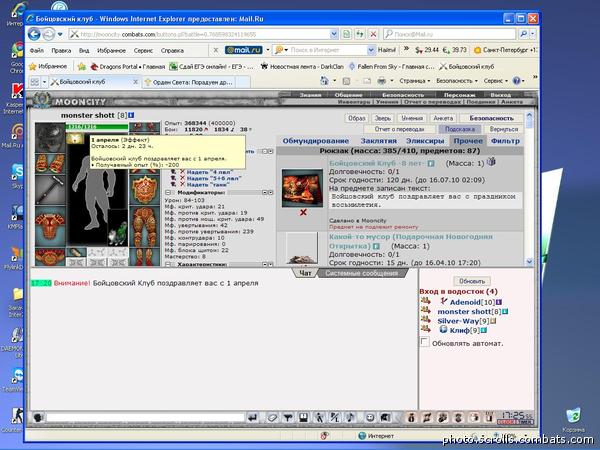Viewport: 600px width, 450px height.
Task: Click the compatibility view icon beside address bar
Action: (346, 34)
